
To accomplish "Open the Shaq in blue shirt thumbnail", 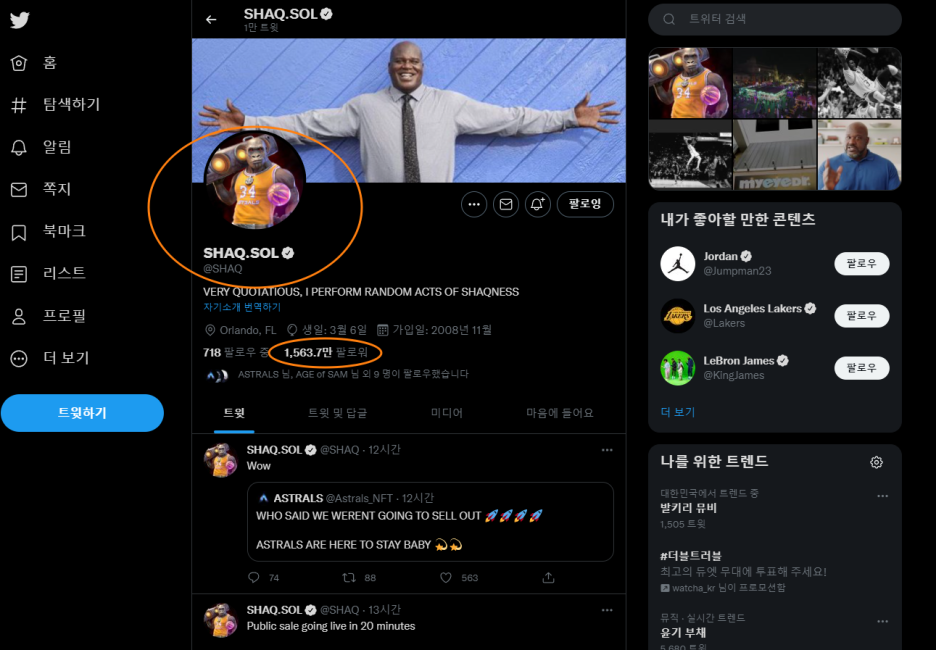I will click(860, 155).
